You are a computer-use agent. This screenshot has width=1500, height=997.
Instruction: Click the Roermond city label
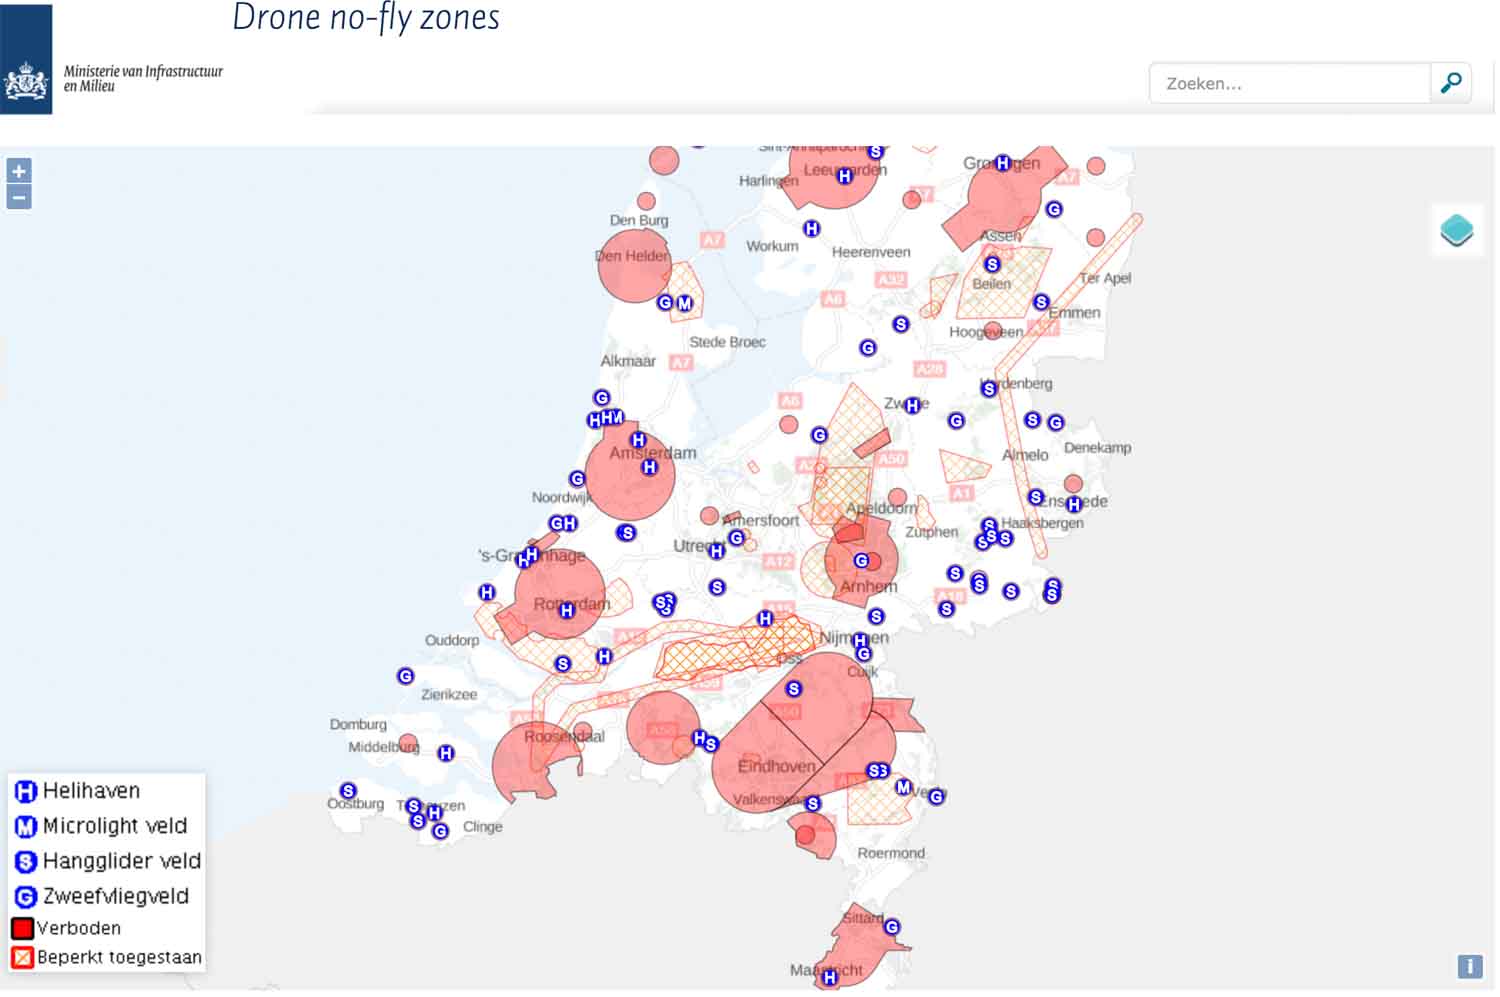(x=891, y=853)
